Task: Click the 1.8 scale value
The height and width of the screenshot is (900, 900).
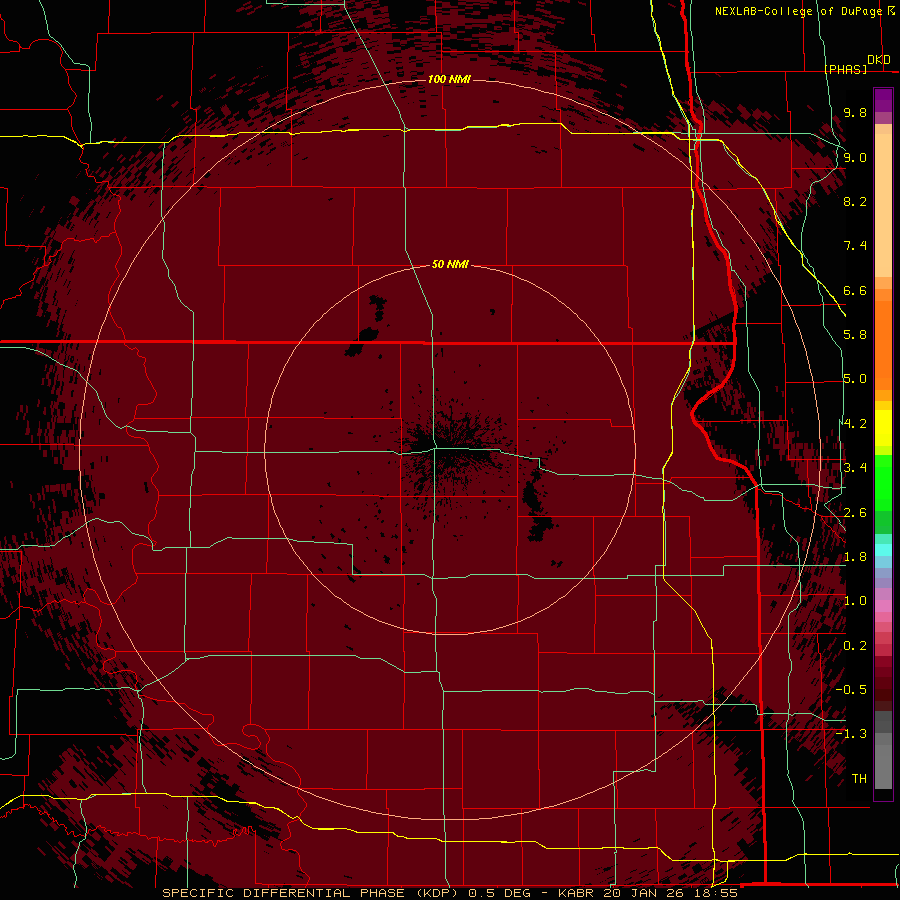Action: pos(855,557)
